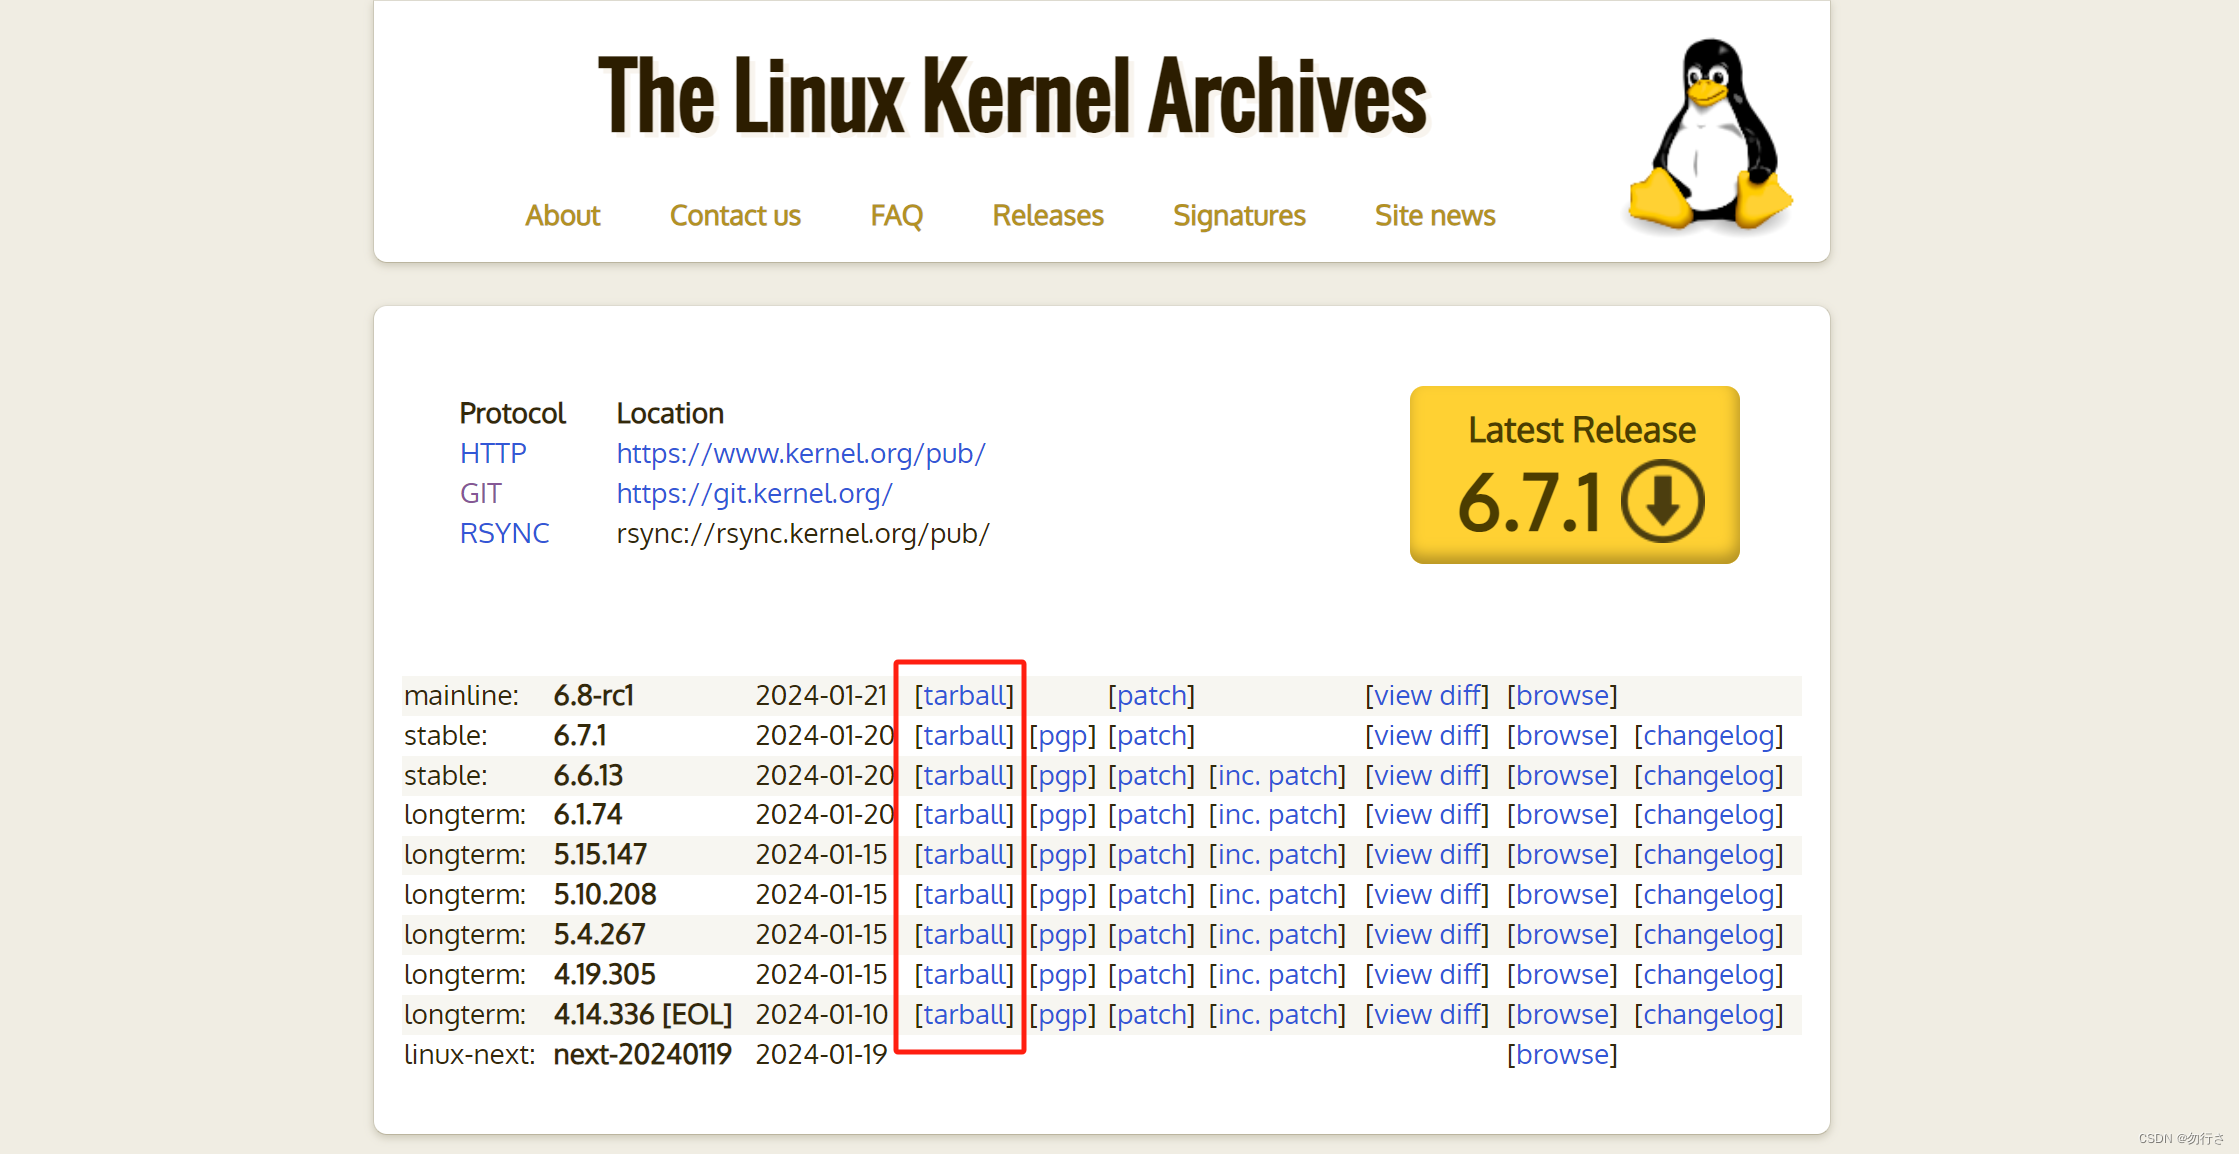Click the Latest Release download arrow icon

[x=1662, y=501]
